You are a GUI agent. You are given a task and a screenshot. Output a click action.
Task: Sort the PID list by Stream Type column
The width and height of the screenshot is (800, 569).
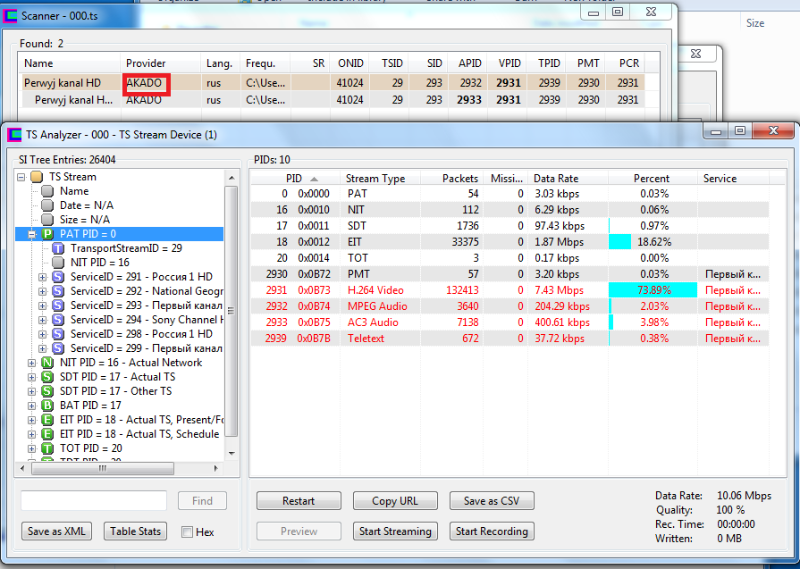376,178
